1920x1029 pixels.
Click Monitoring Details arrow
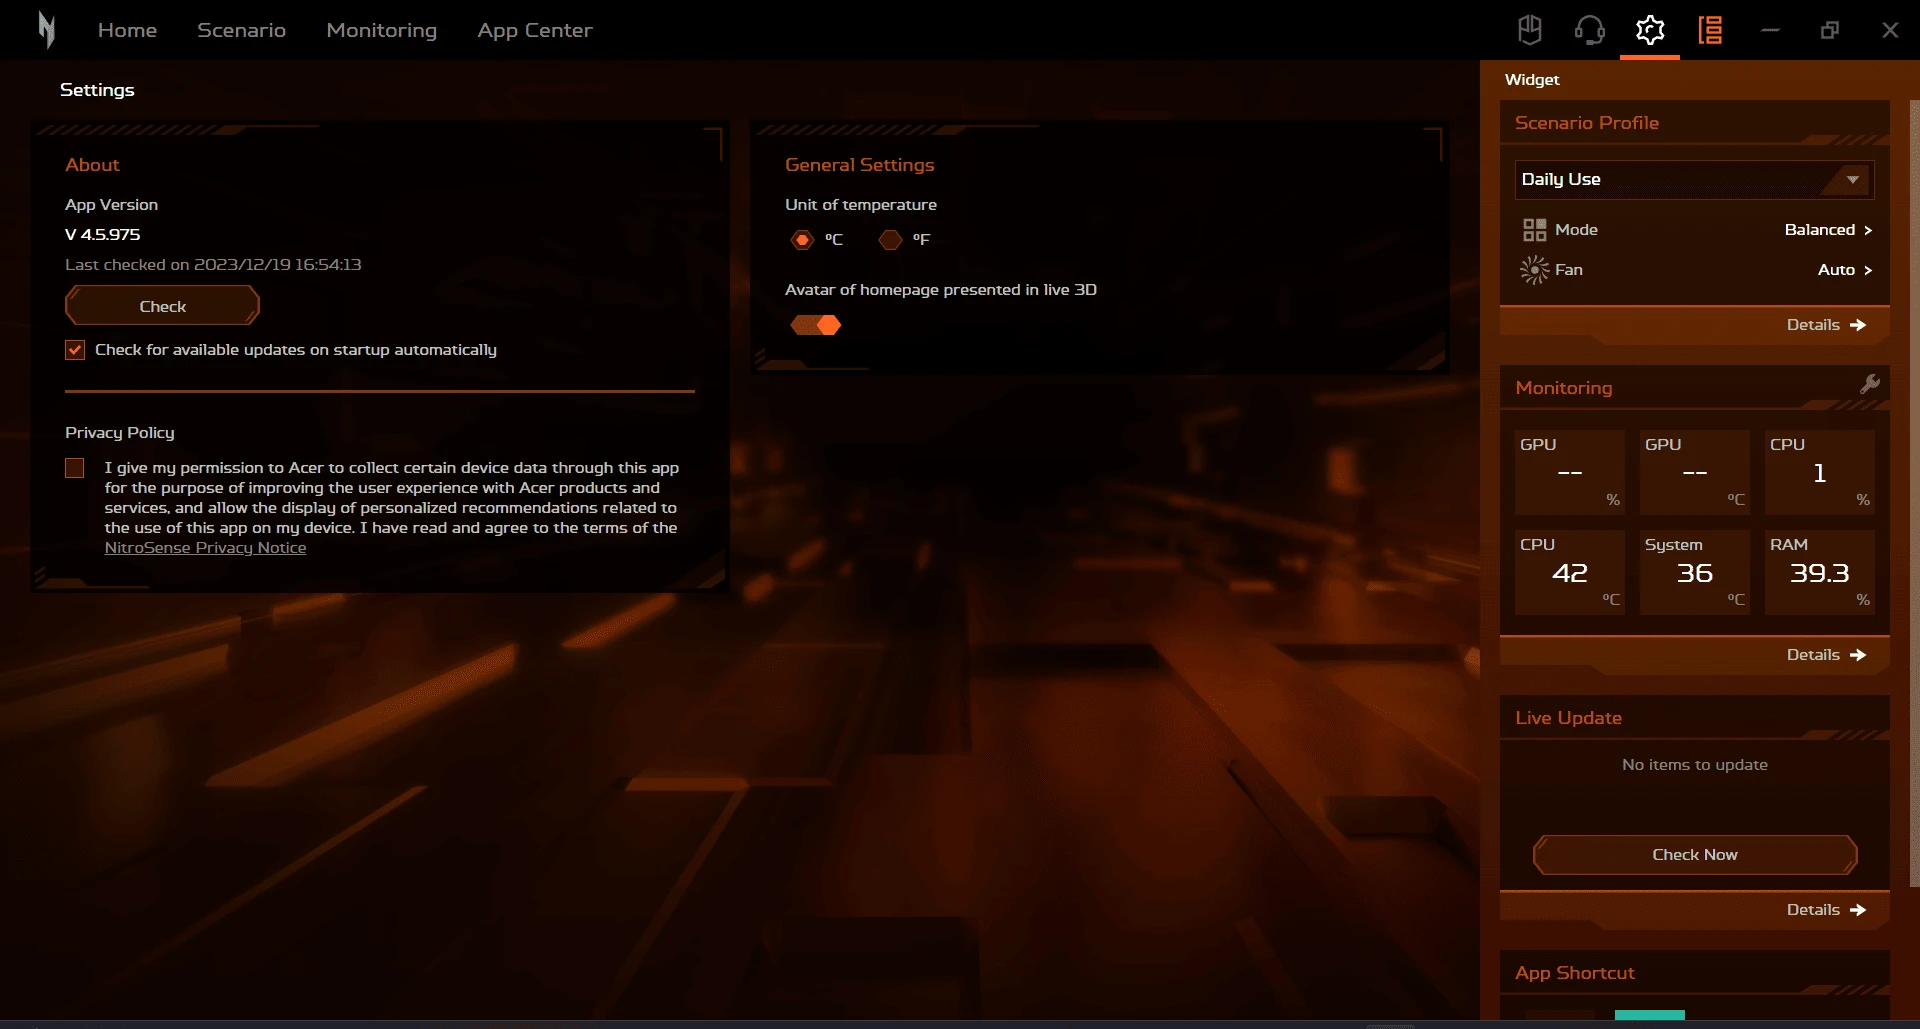pos(1858,655)
